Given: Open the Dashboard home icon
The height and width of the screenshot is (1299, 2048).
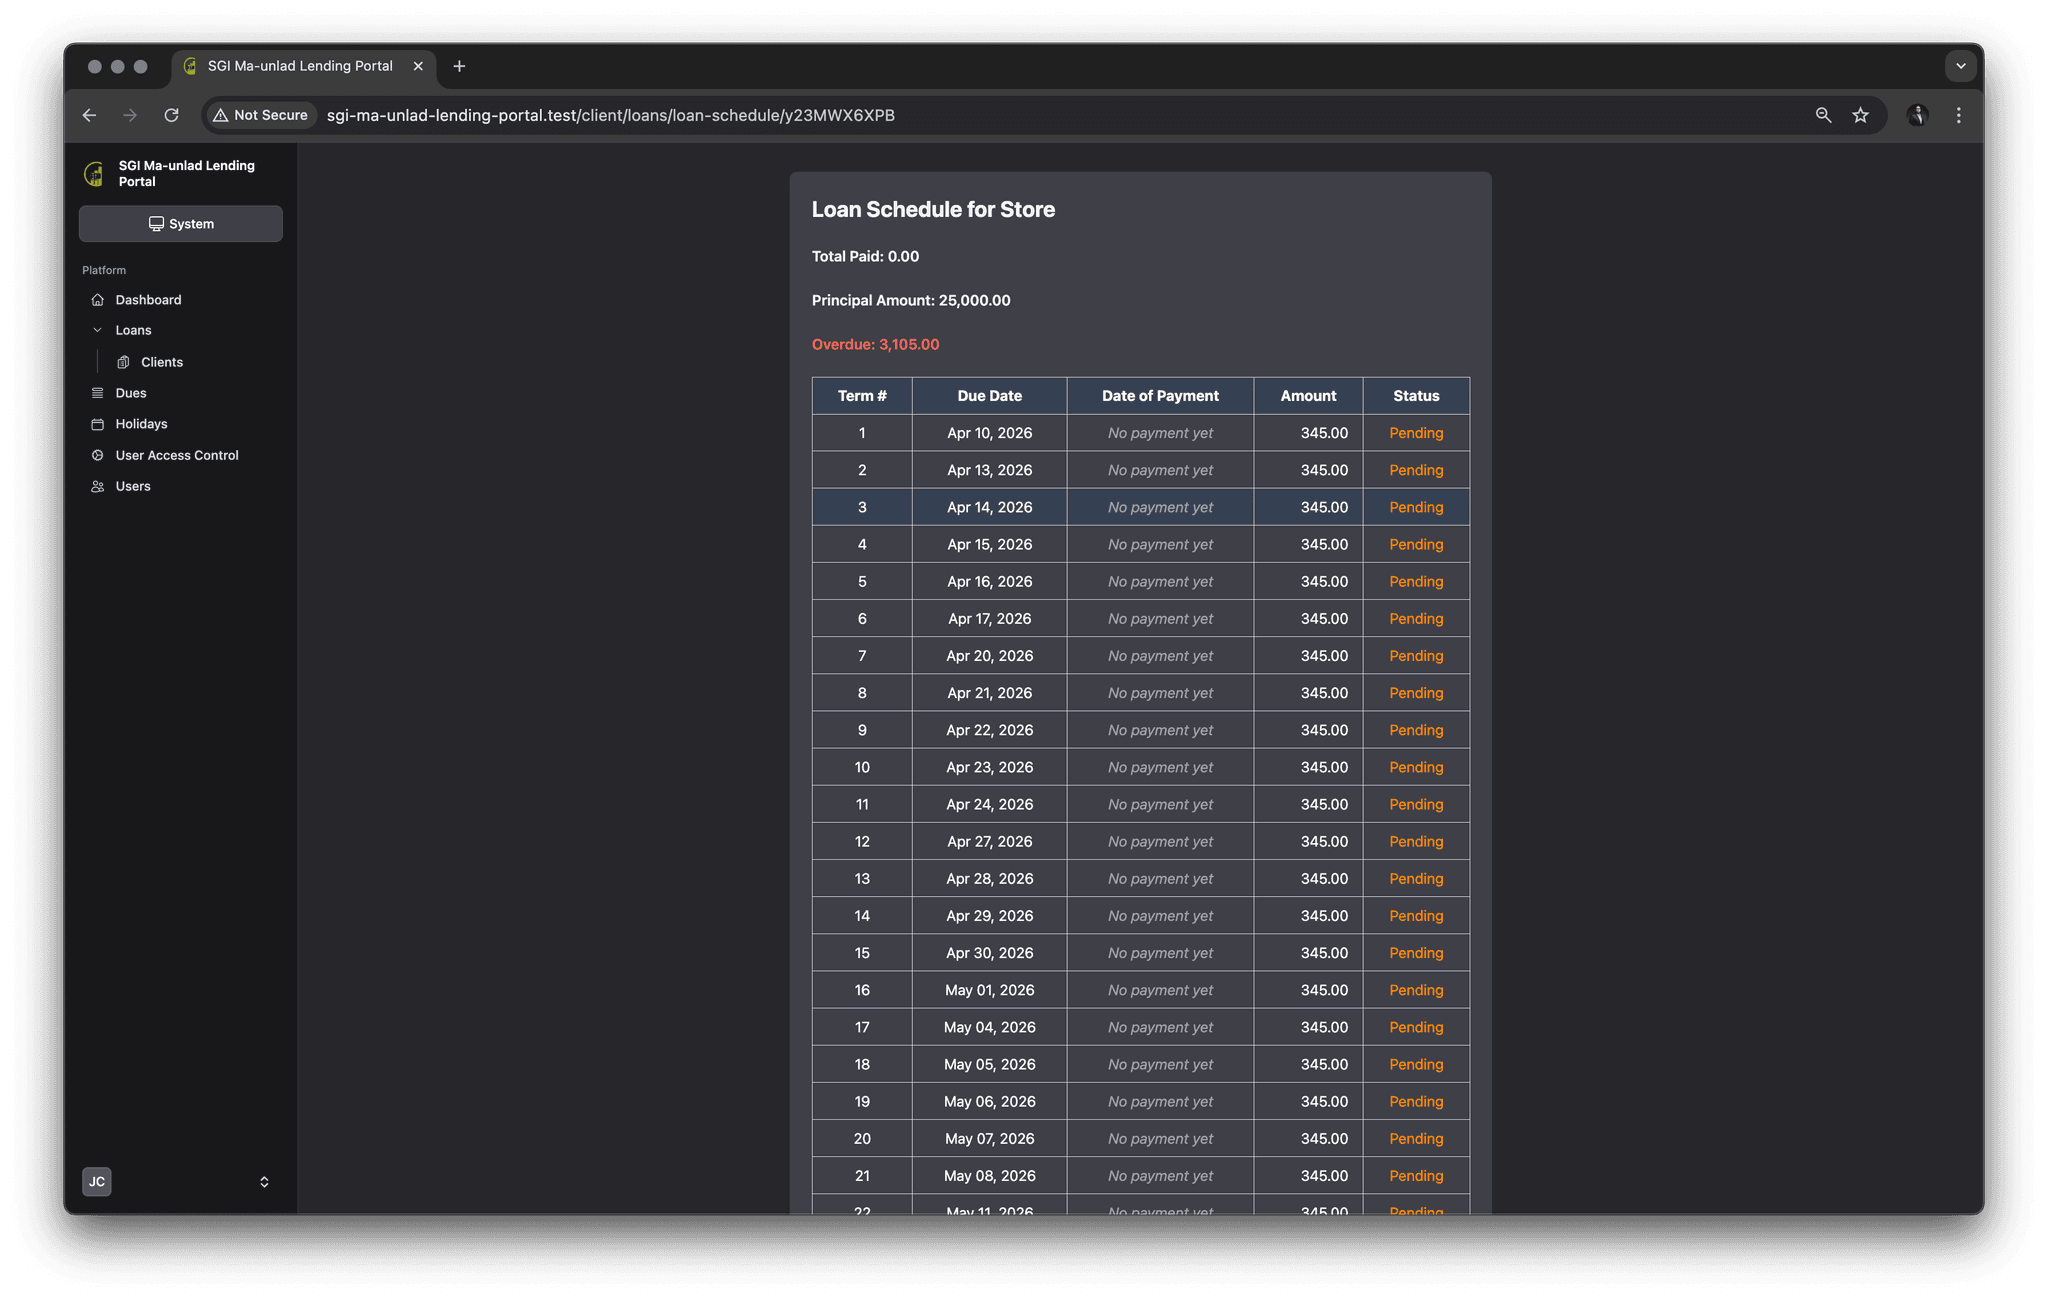Looking at the screenshot, I should pos(97,300).
